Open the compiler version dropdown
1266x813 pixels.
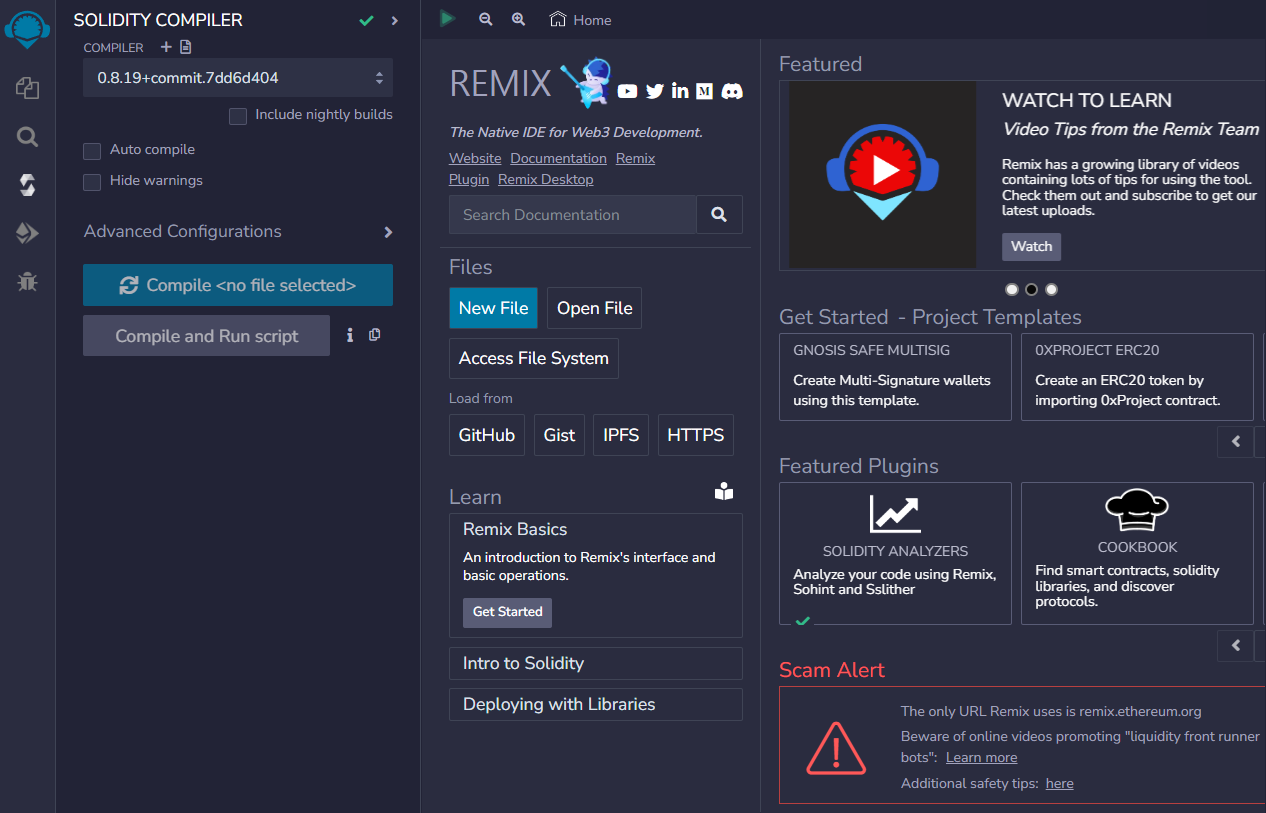coord(238,78)
